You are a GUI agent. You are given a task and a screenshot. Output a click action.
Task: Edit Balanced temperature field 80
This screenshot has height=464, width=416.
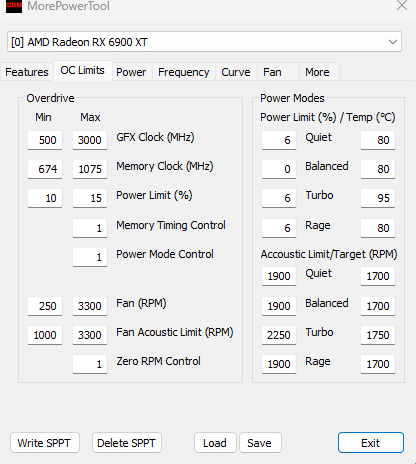pyautogui.click(x=378, y=169)
